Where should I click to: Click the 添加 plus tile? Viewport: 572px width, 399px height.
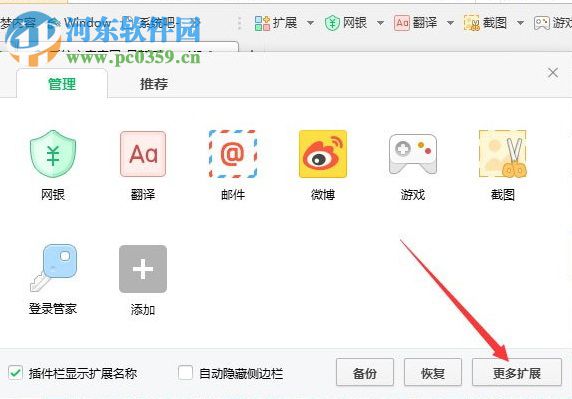point(143,269)
